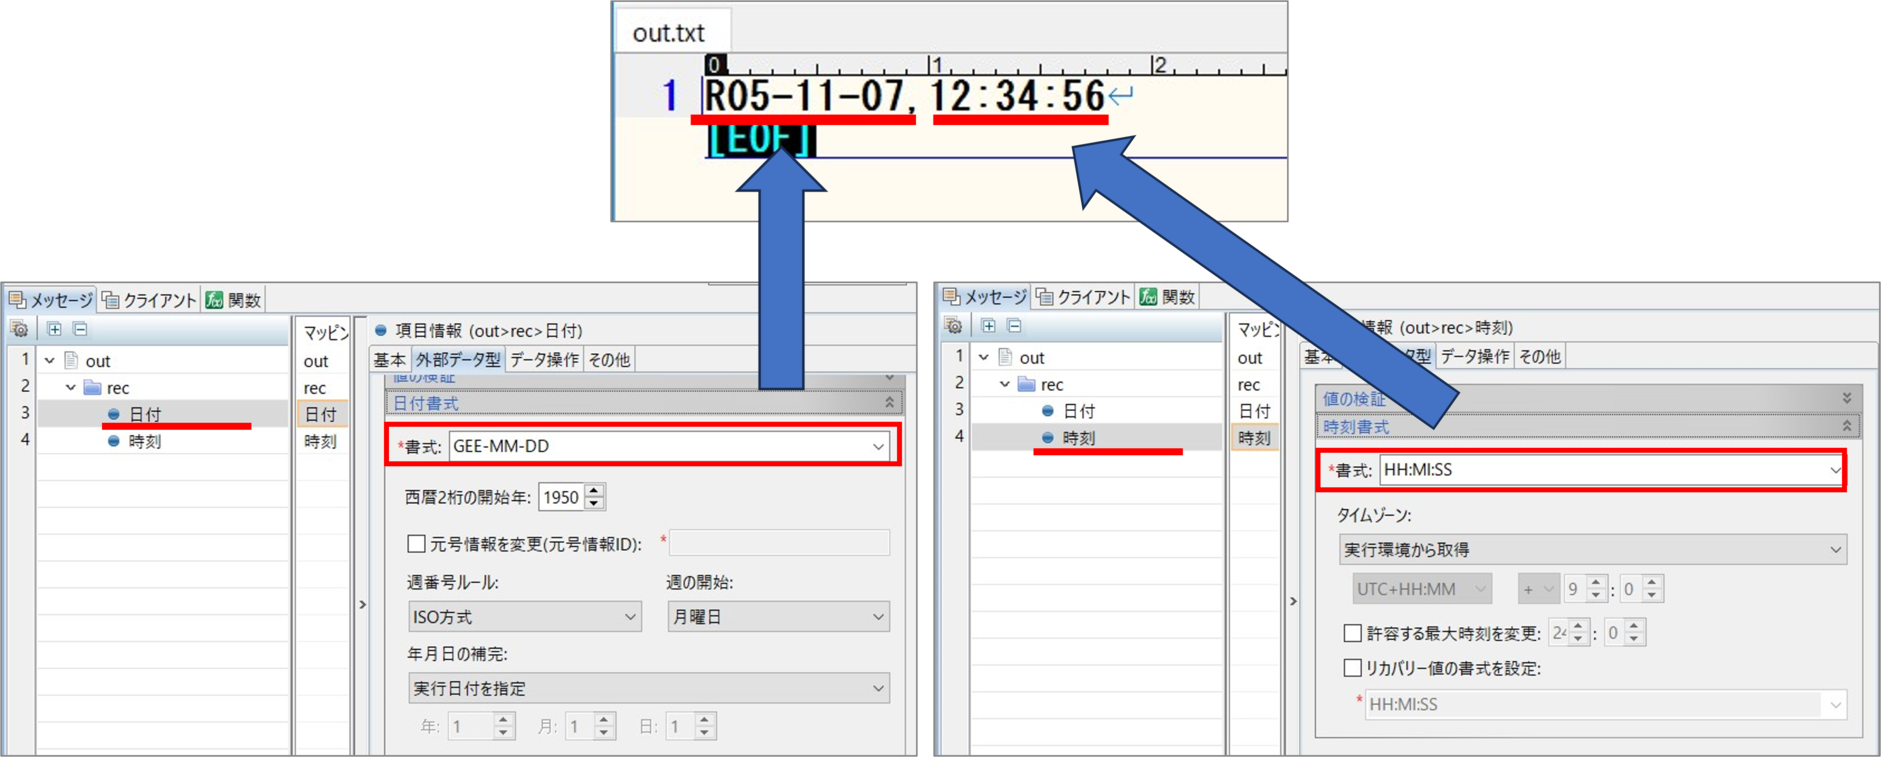Toggle 許容する最大時刻を変更 checkbox
Image resolution: width=1881 pixels, height=757 pixels.
(x=1352, y=633)
